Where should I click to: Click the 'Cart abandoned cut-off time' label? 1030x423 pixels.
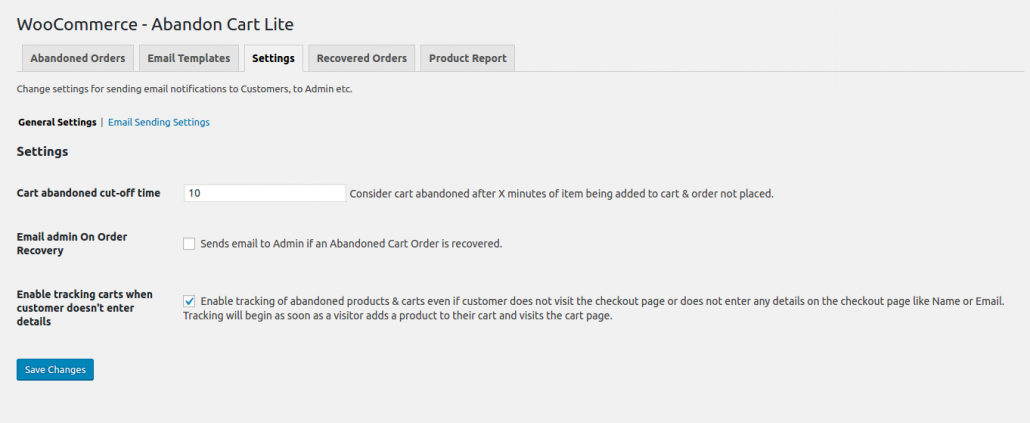pos(88,193)
